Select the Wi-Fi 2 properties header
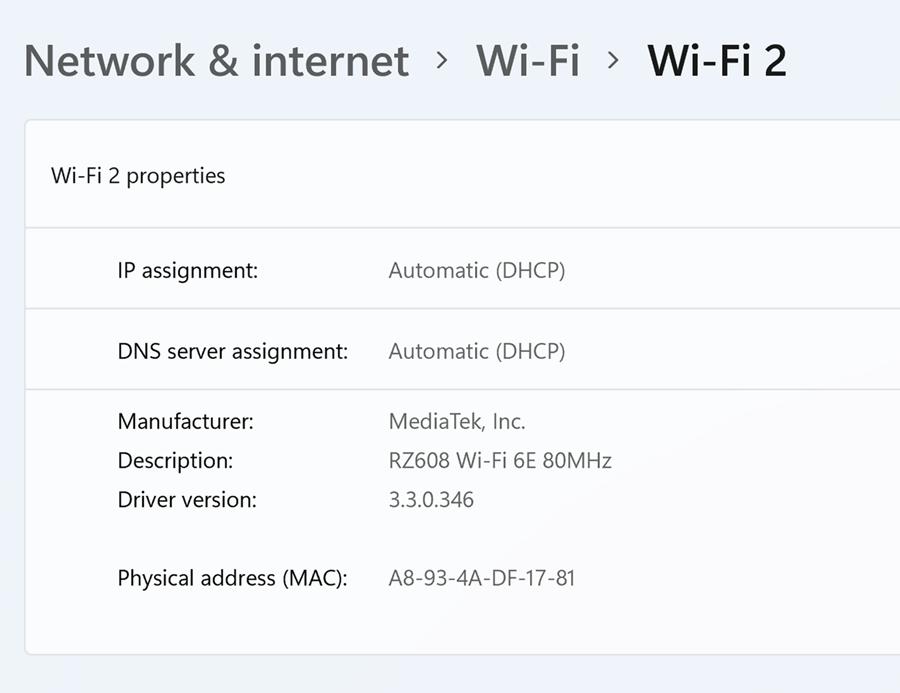 [138, 175]
